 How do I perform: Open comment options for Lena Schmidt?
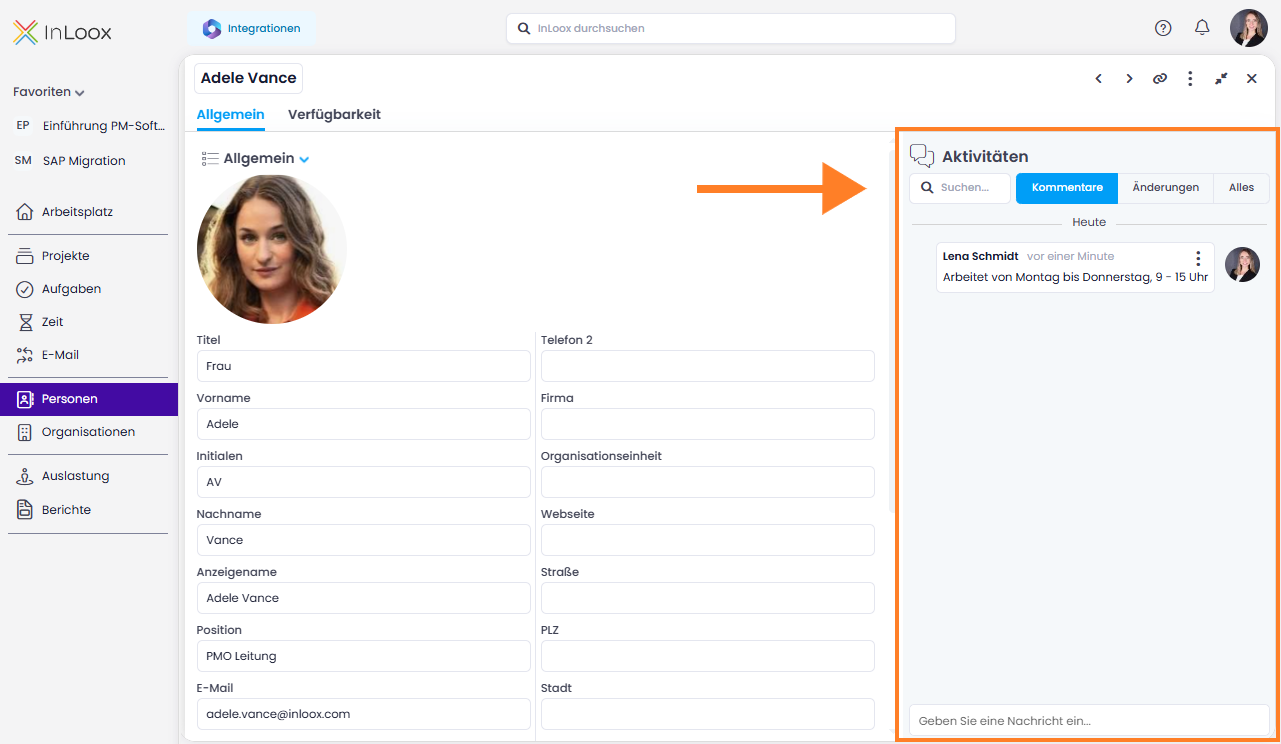(x=1198, y=259)
